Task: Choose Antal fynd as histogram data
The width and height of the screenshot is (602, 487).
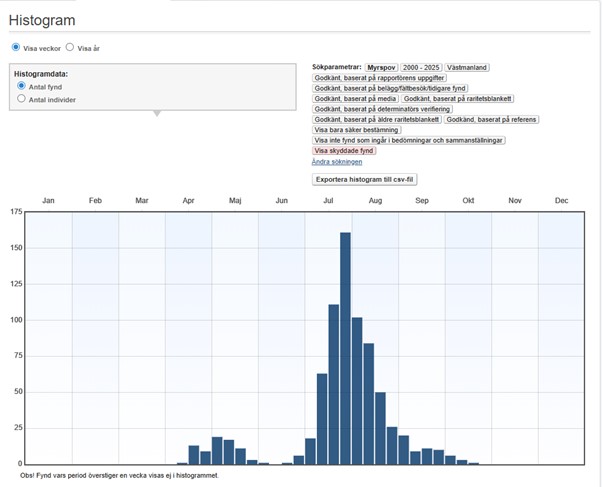Action: click(x=21, y=87)
